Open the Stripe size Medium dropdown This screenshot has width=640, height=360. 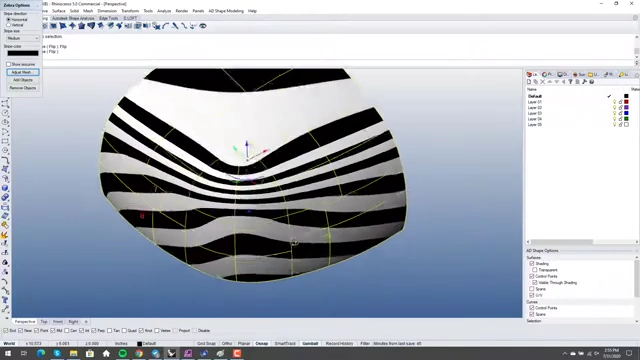pyautogui.click(x=22, y=38)
